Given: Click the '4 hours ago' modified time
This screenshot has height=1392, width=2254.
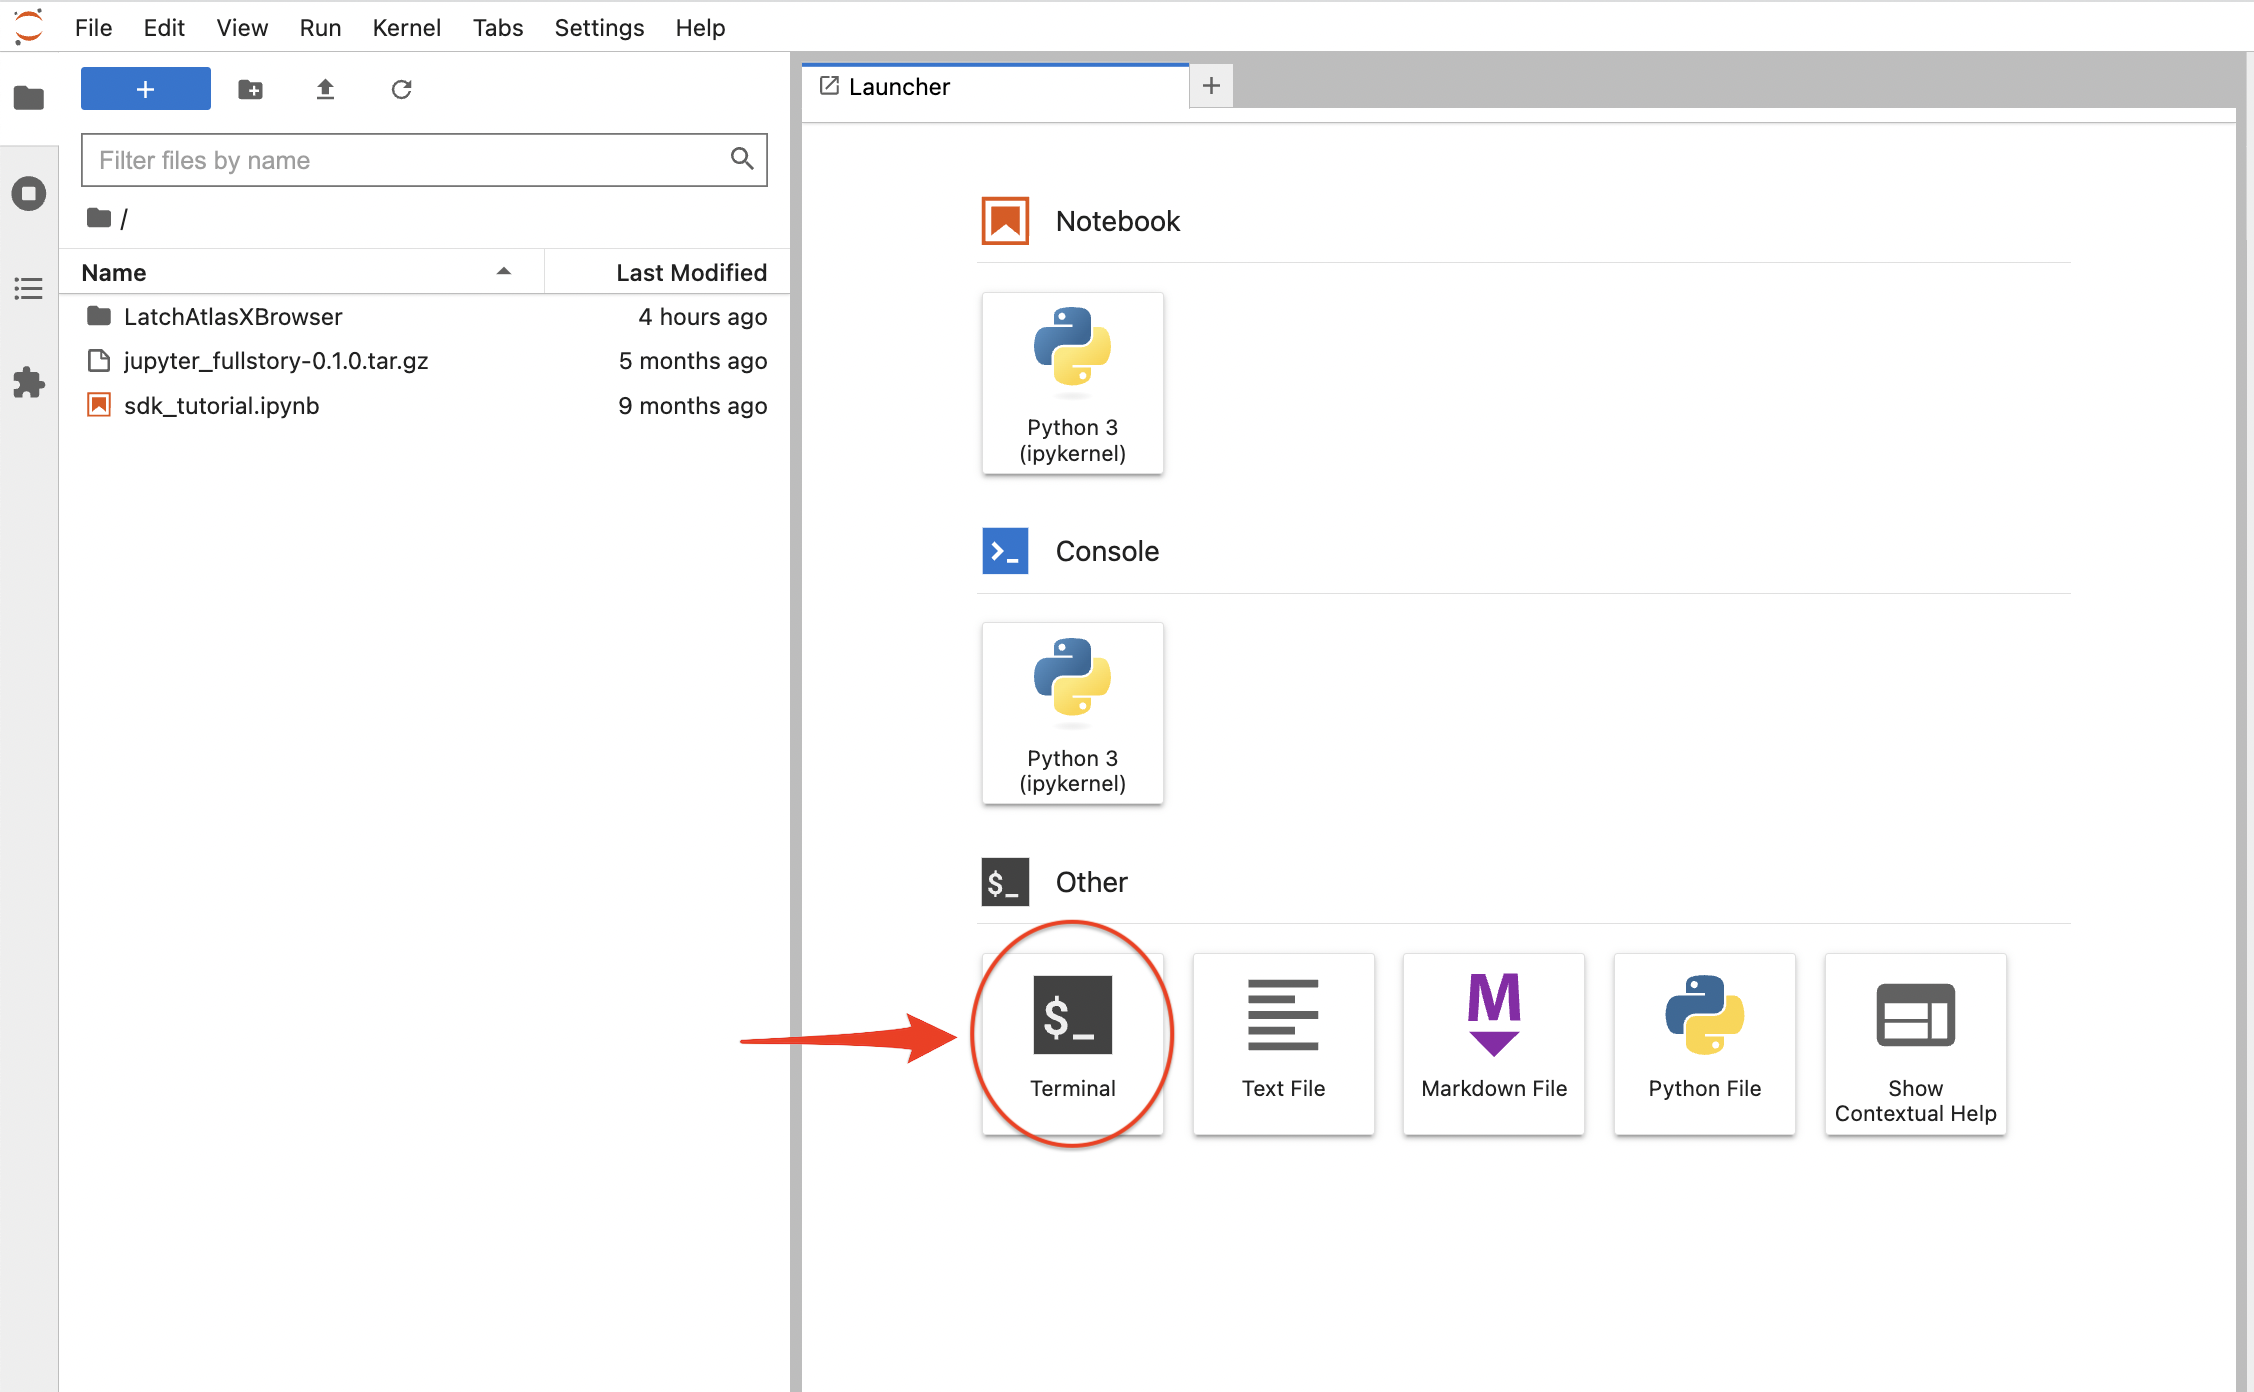Looking at the screenshot, I should click(x=703, y=317).
